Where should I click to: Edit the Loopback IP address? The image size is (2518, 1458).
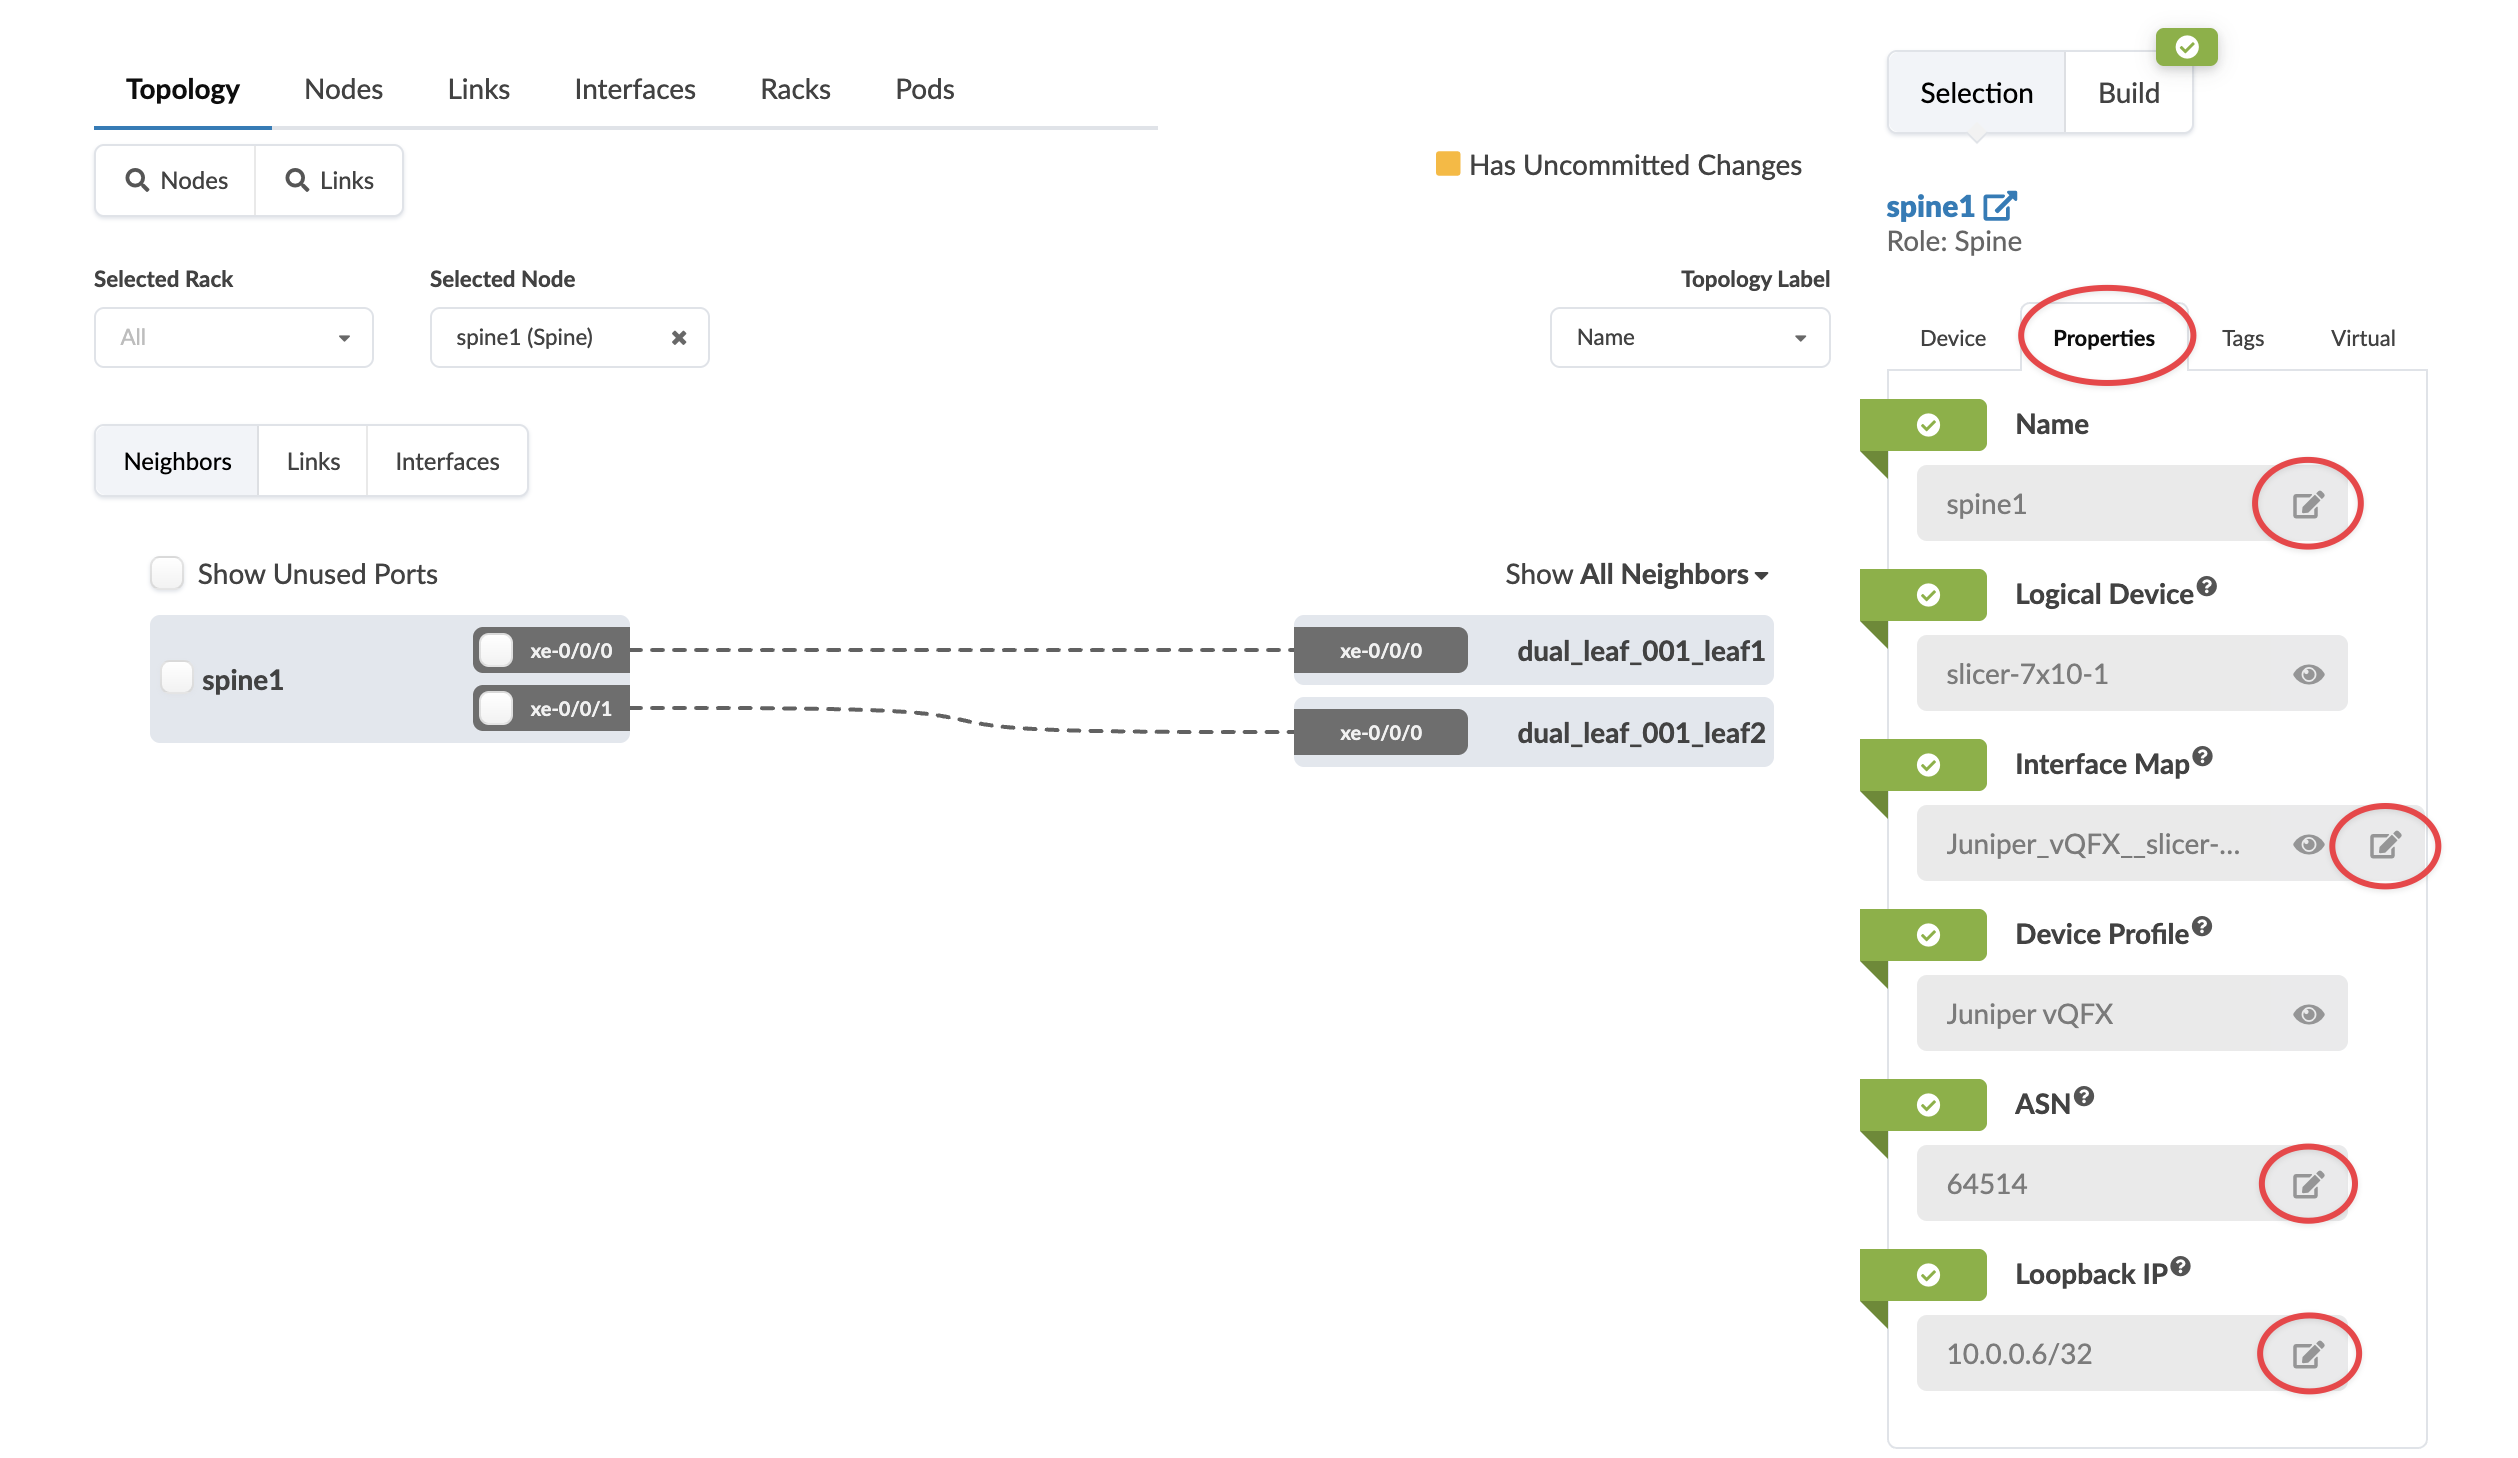[2307, 1355]
